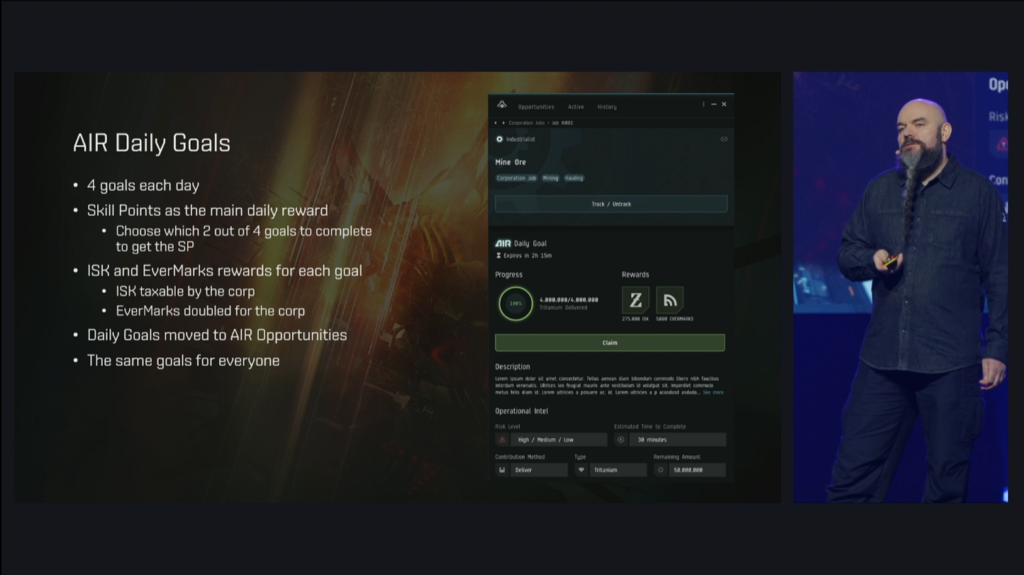Click the AIR Daily Goal logo
Image resolution: width=1024 pixels, height=575 pixels.
coord(503,243)
